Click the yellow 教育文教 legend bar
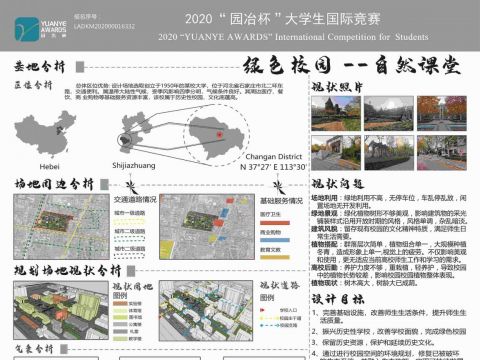Screen dimensions: 480x360 coord(275,257)
